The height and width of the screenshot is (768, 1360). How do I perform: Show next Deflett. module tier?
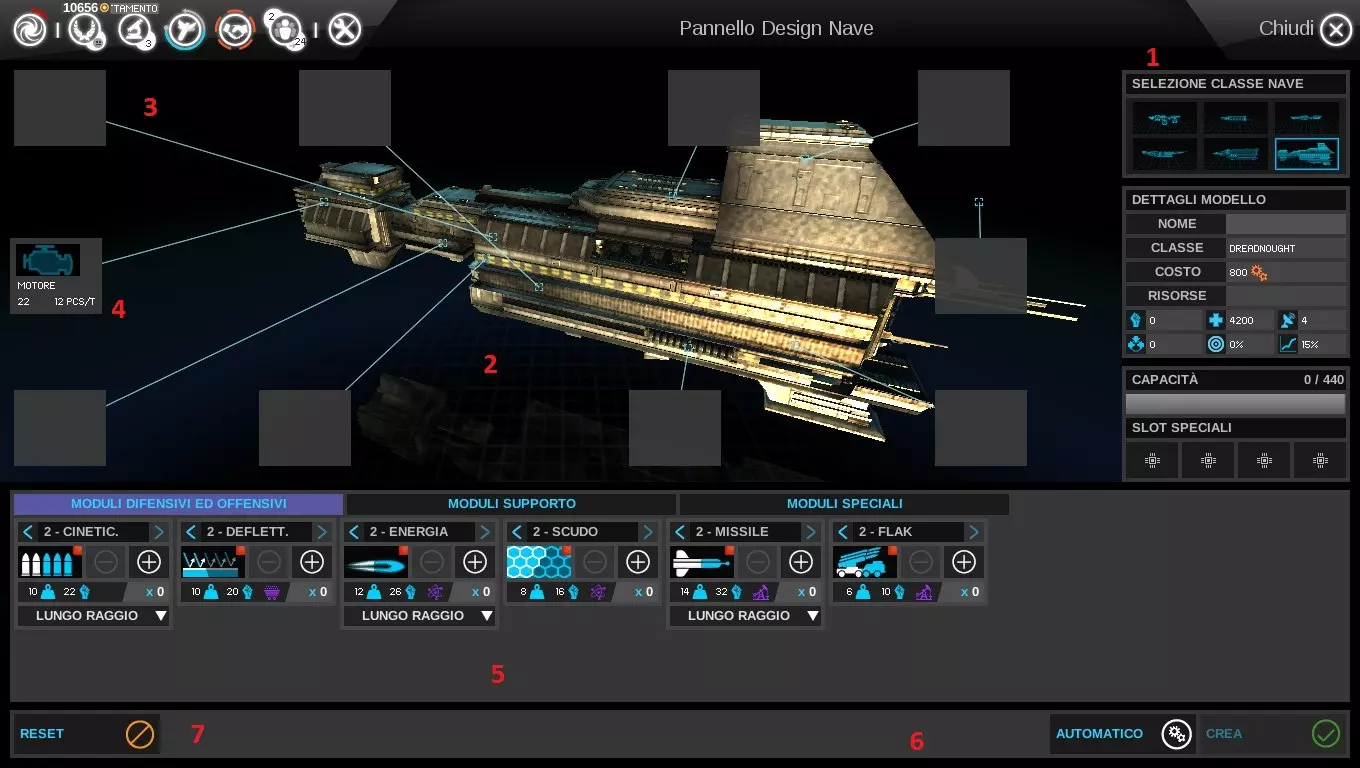tap(321, 532)
